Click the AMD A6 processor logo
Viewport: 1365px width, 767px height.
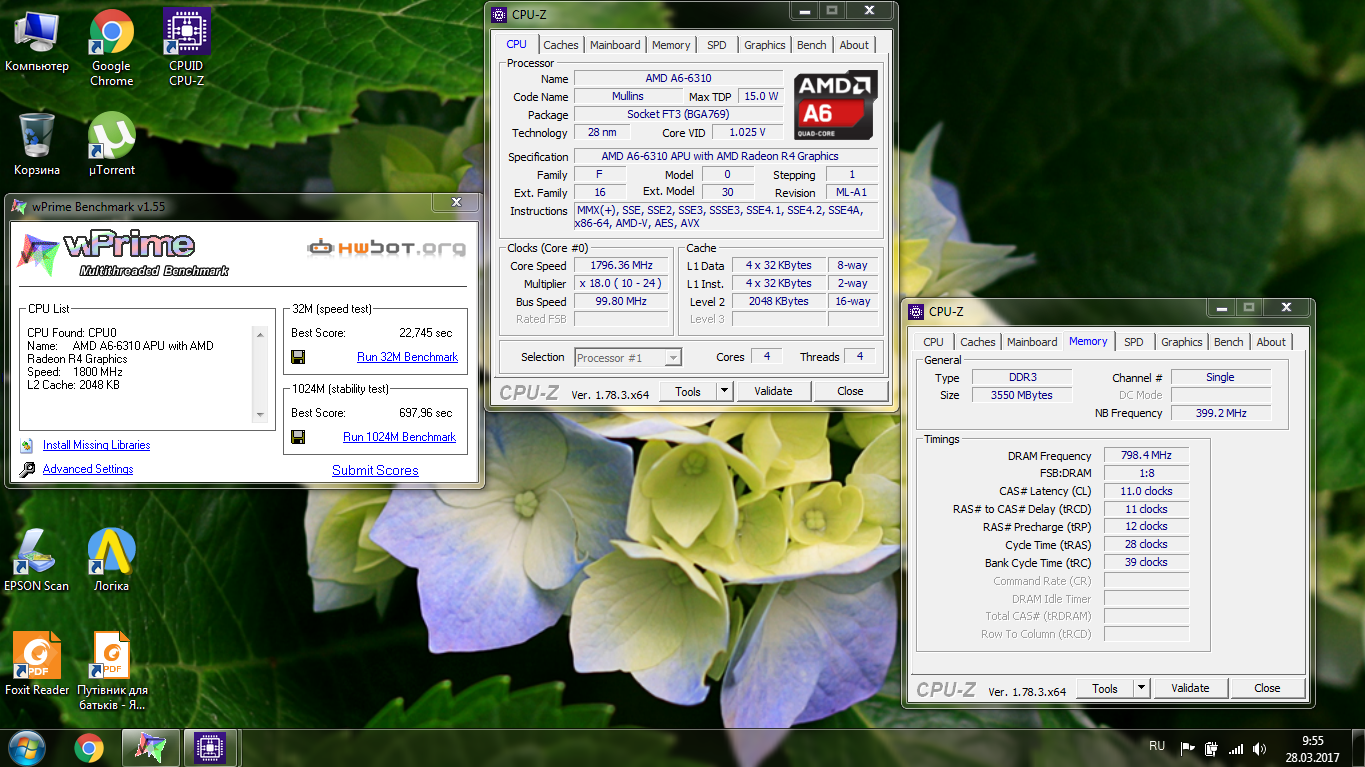836,104
